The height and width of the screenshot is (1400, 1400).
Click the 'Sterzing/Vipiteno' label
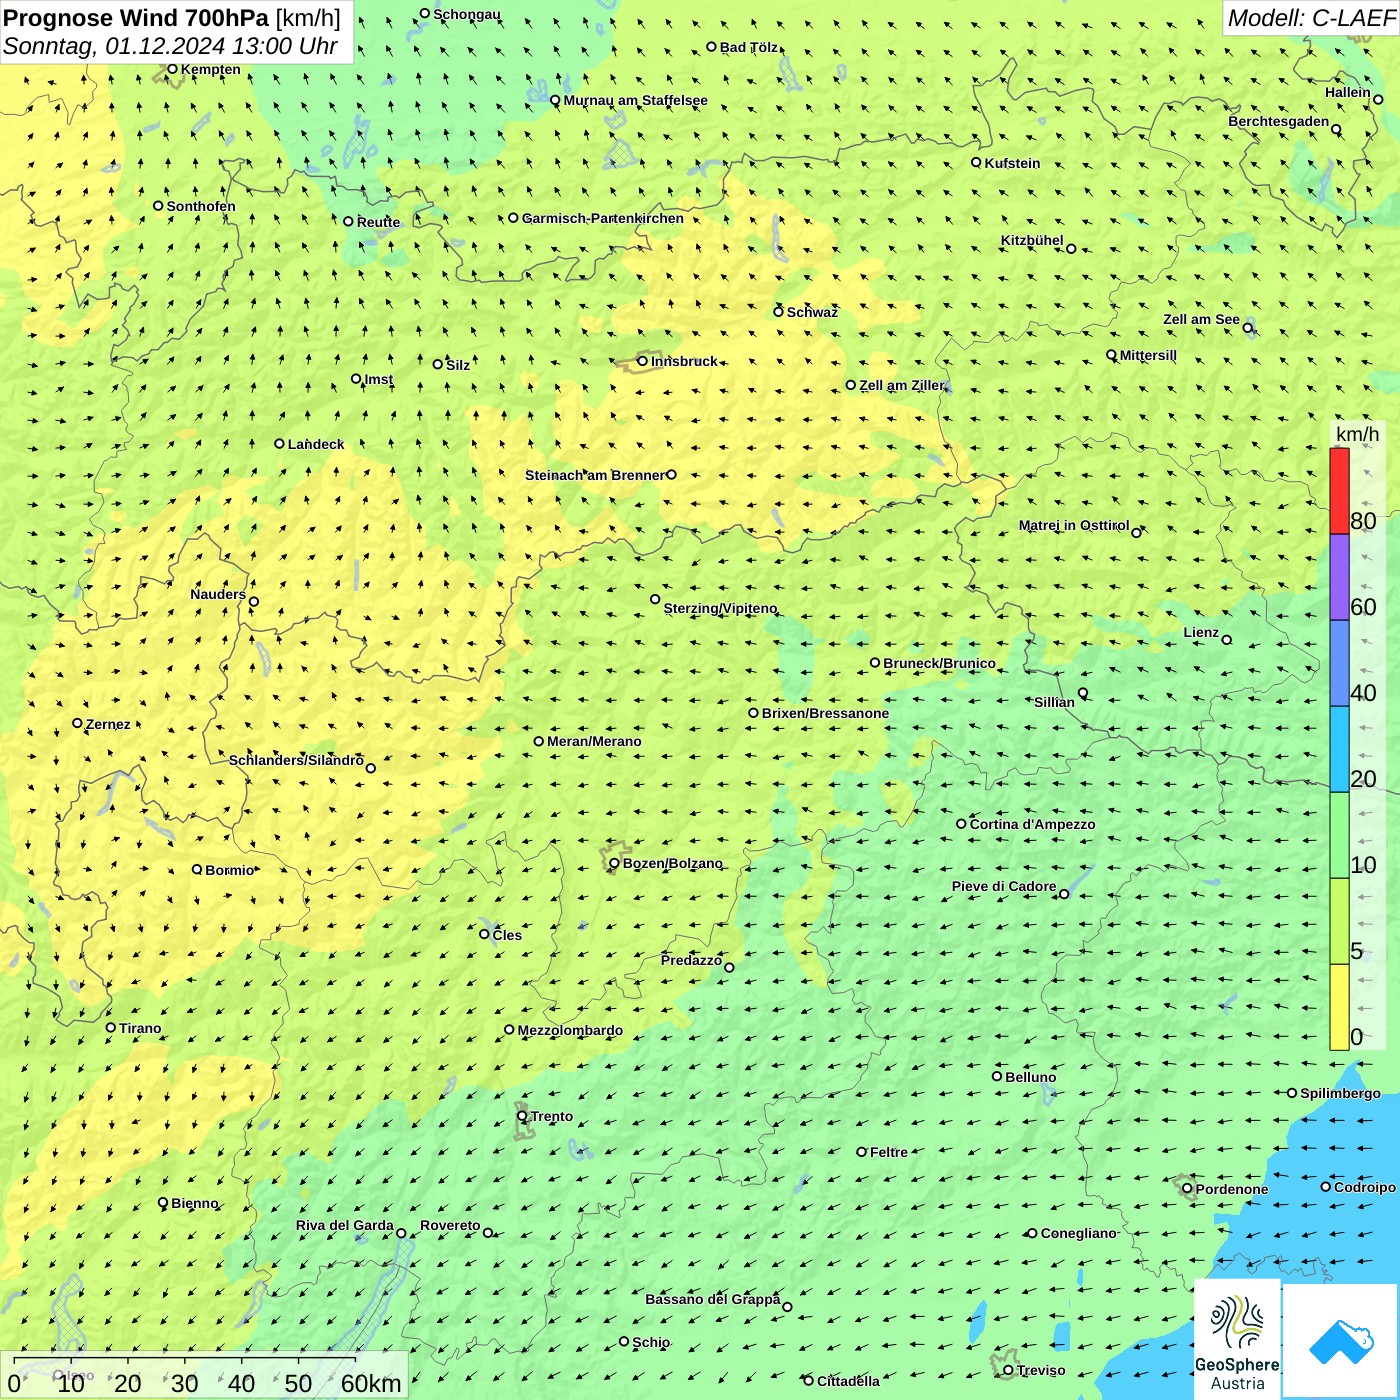[721, 608]
